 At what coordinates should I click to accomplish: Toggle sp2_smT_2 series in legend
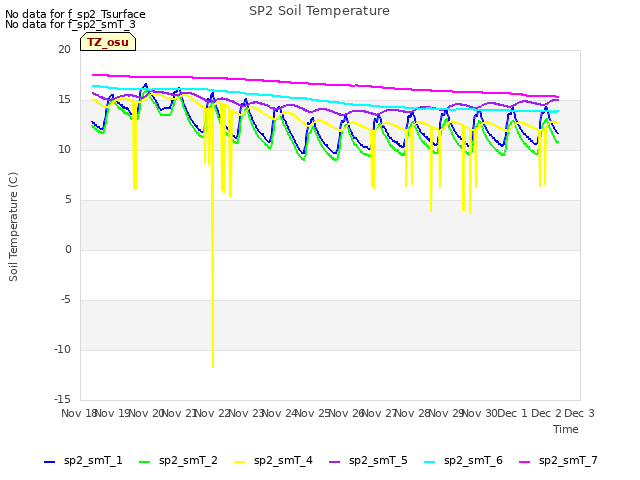pyautogui.click(x=178, y=461)
